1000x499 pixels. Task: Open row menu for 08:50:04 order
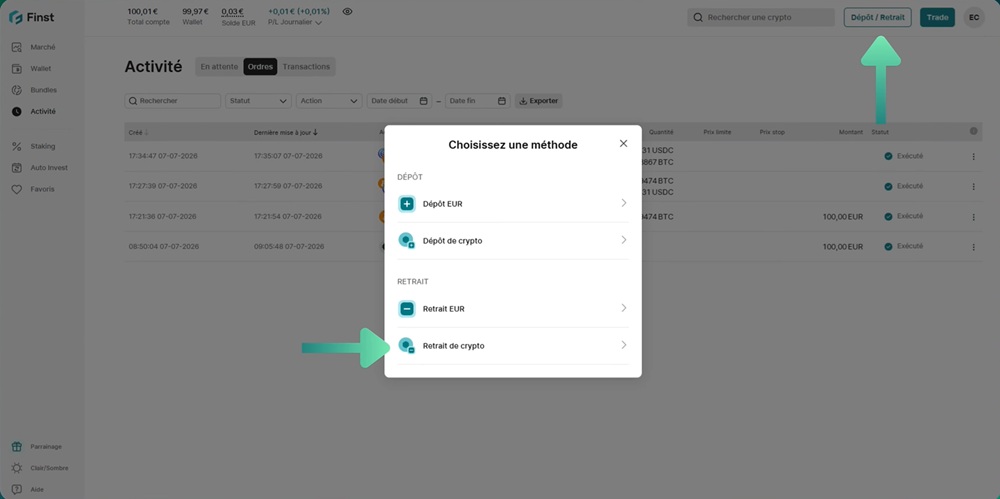point(973,247)
